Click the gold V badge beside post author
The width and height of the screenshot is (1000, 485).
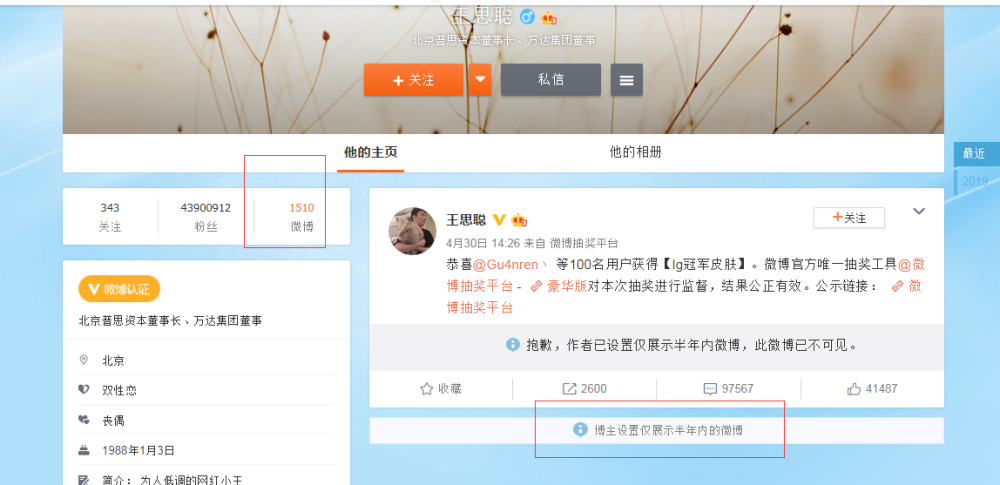tap(499, 220)
